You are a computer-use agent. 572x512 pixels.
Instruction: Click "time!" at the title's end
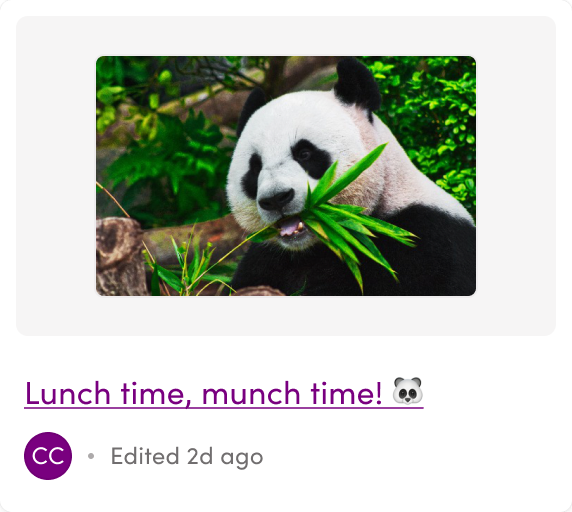[x=346, y=393]
